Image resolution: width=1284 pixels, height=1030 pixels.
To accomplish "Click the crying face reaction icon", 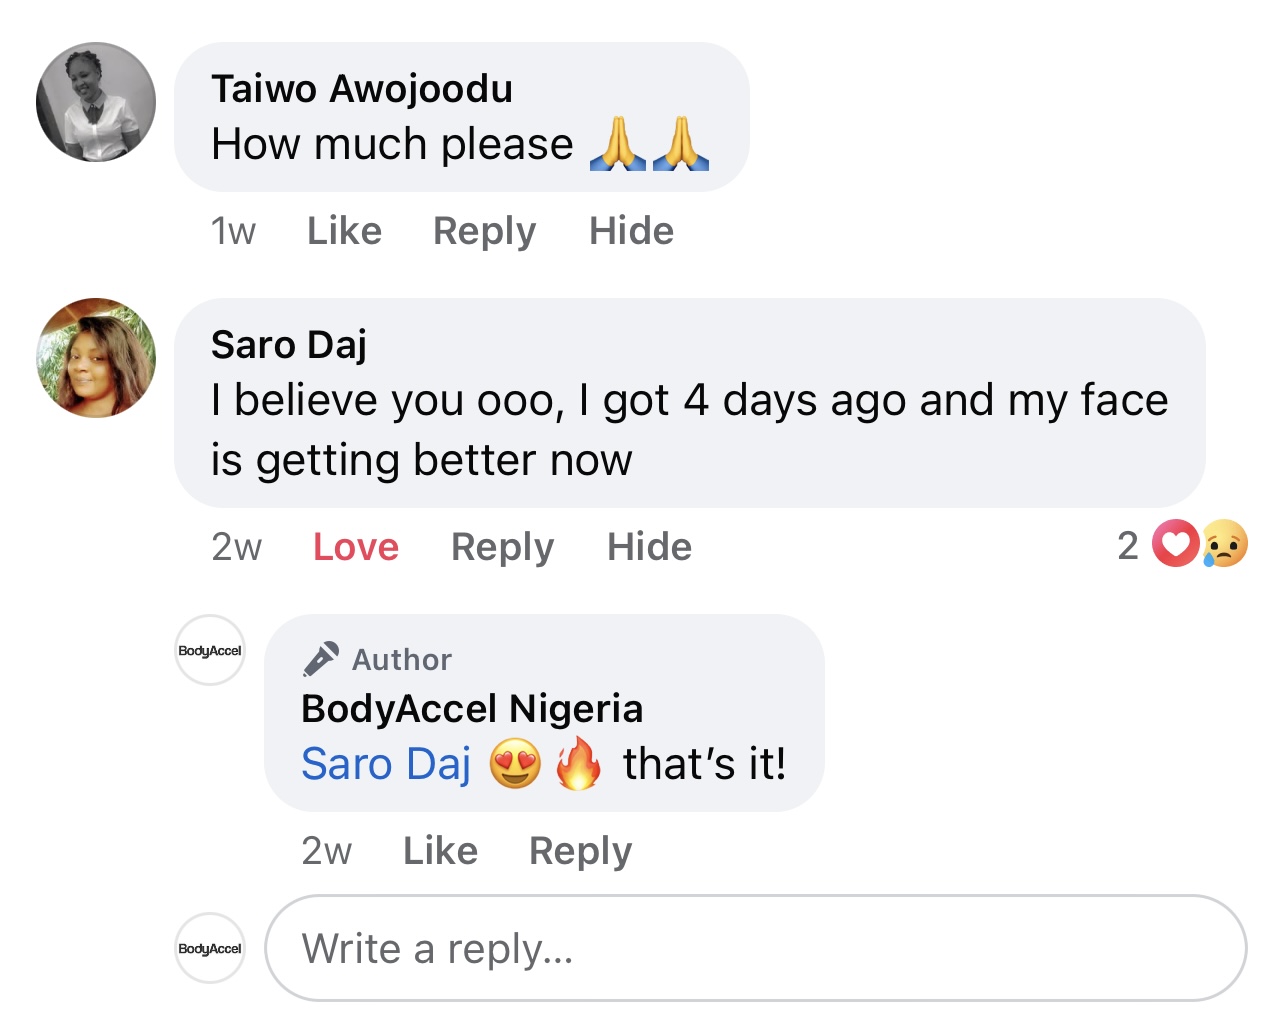I will coord(1224,545).
